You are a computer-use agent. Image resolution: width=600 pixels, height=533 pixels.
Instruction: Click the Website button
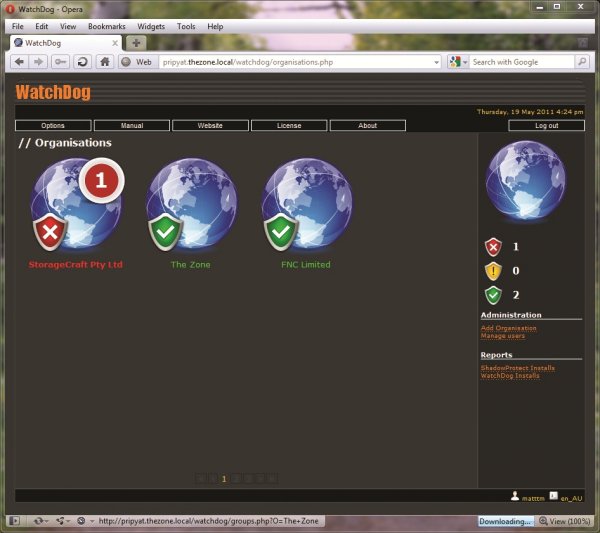click(x=210, y=126)
